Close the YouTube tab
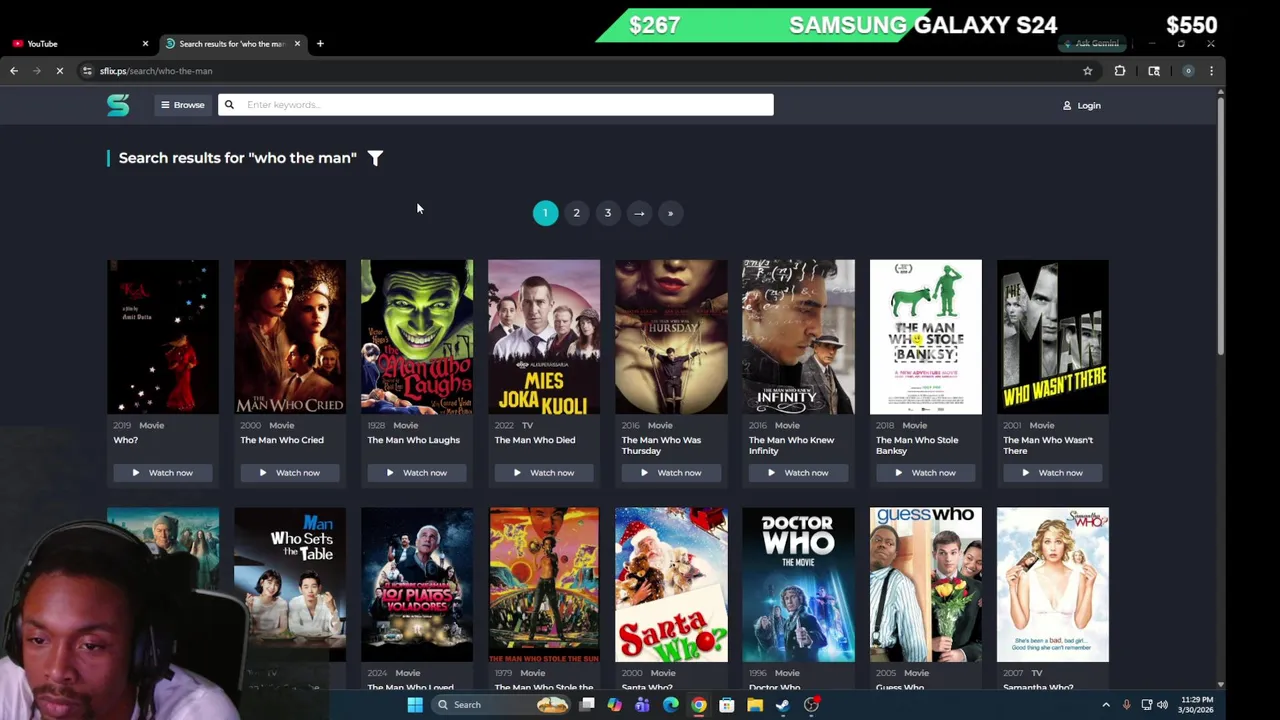Image resolution: width=1280 pixels, height=720 pixels. pyautogui.click(x=145, y=44)
